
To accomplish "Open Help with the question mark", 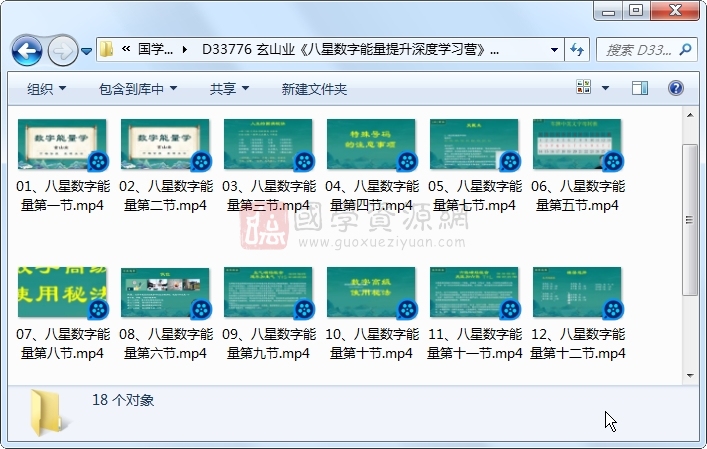I will click(x=675, y=88).
